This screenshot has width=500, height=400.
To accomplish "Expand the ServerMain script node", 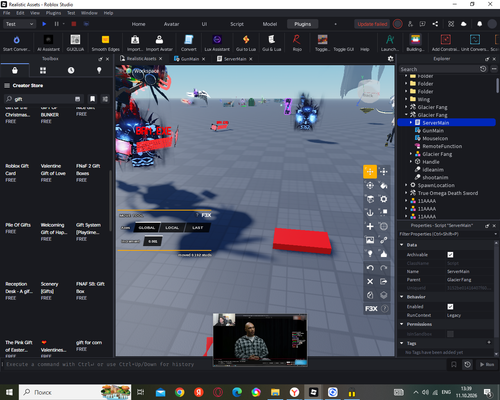I will (411, 123).
